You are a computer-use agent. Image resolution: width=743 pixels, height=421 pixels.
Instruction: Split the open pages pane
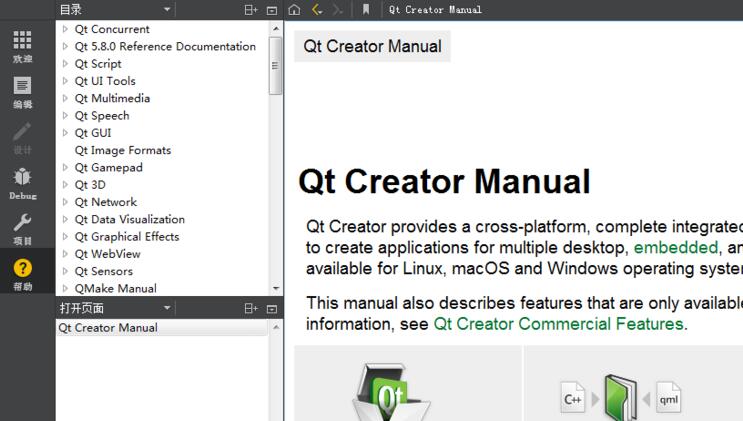click(251, 309)
